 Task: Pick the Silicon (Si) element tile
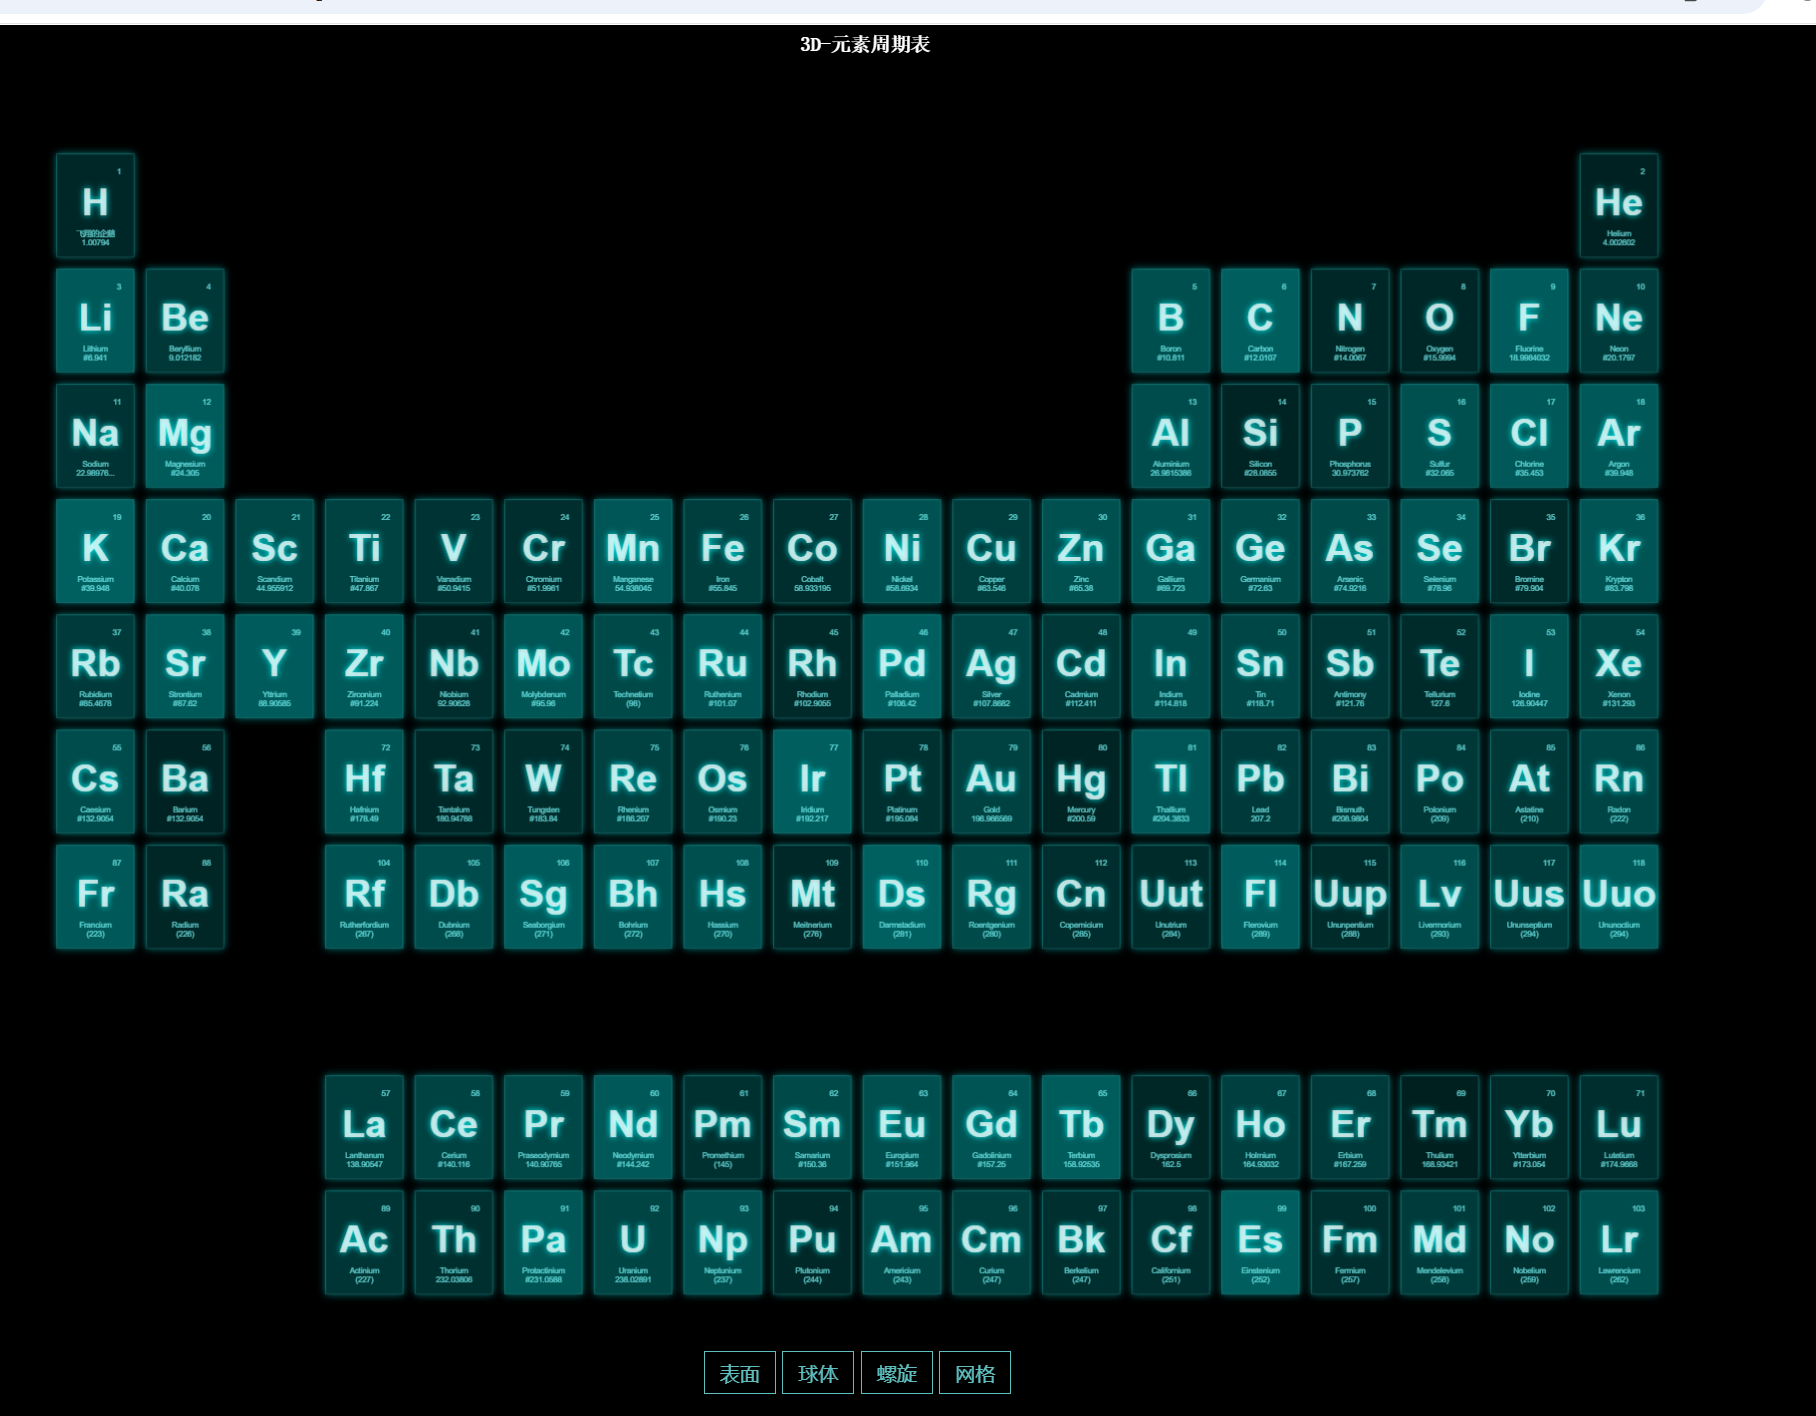click(1260, 436)
